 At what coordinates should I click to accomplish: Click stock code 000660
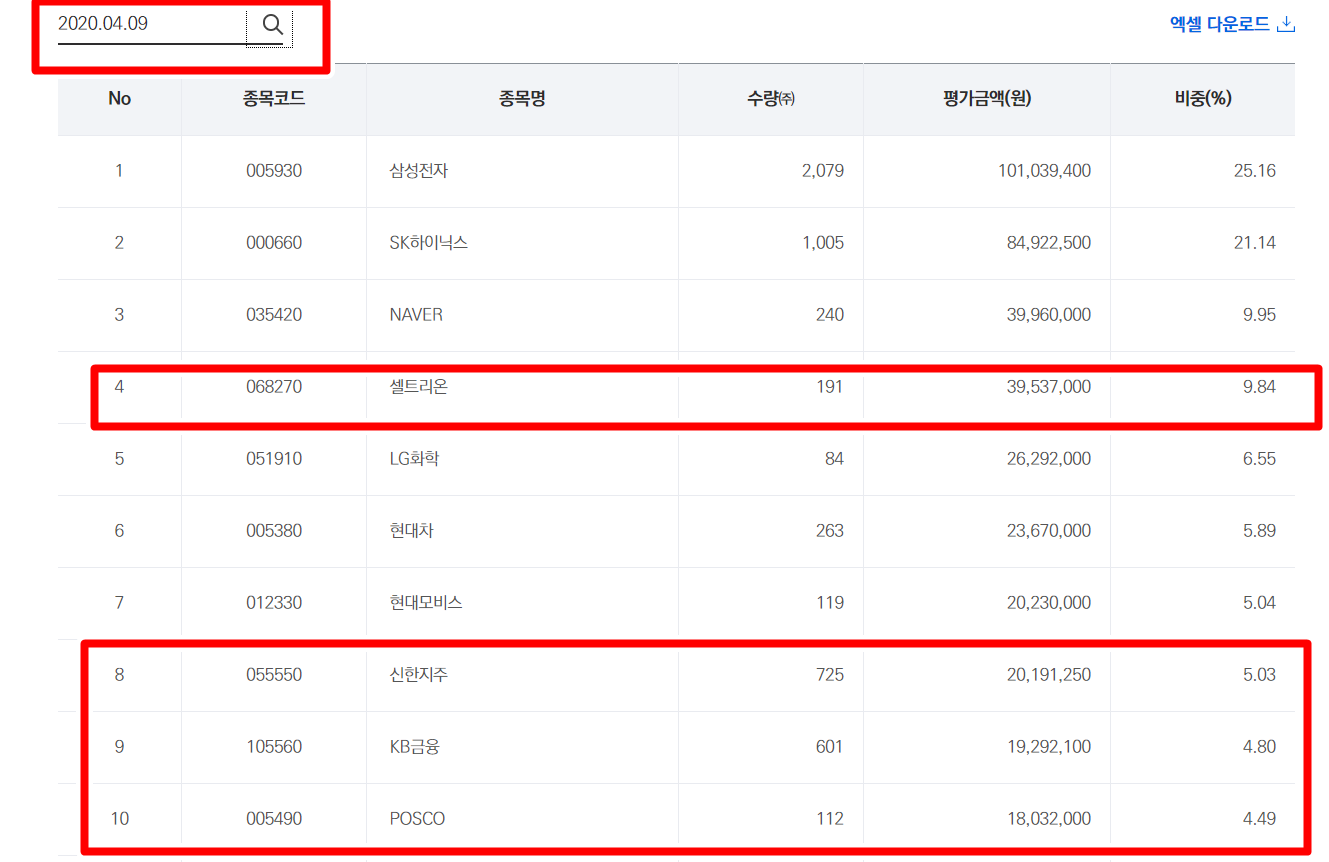(274, 243)
